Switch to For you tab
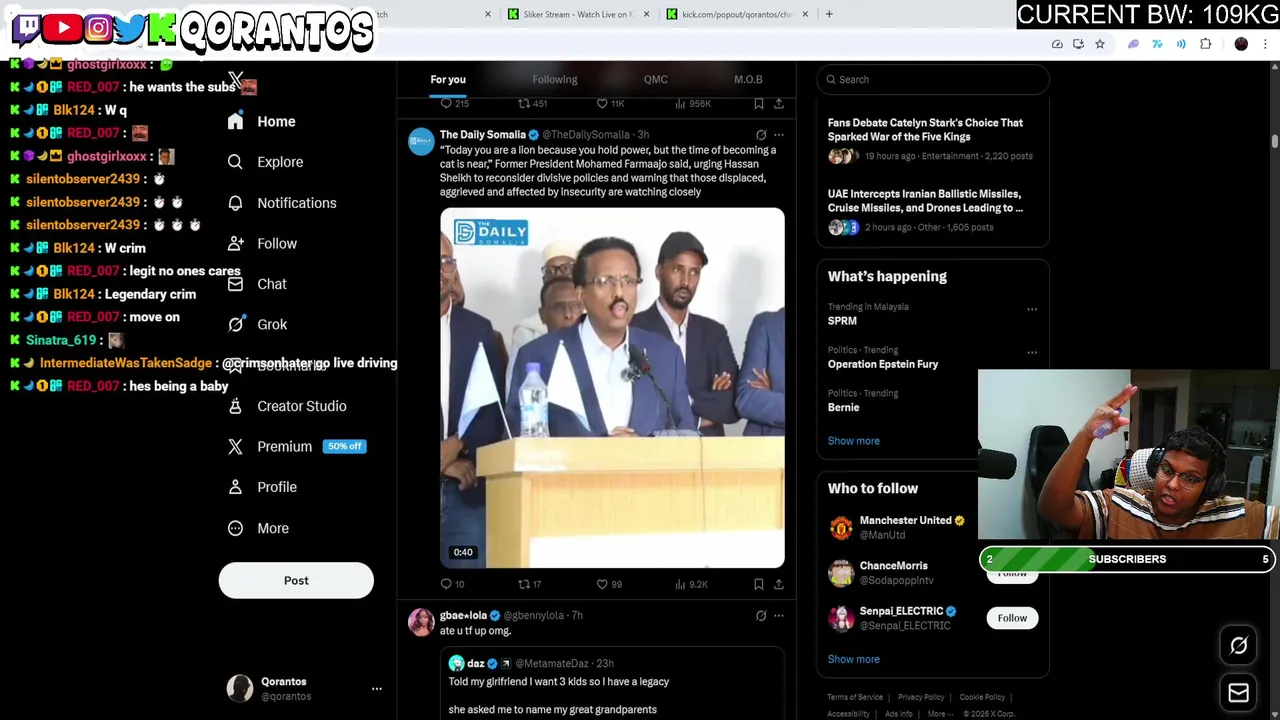 [448, 79]
